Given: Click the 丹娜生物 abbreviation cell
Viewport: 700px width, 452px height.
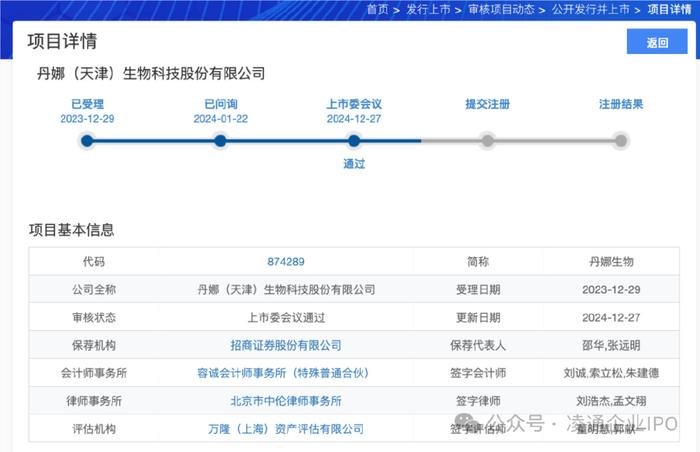Looking at the screenshot, I should pyautogui.click(x=611, y=262).
